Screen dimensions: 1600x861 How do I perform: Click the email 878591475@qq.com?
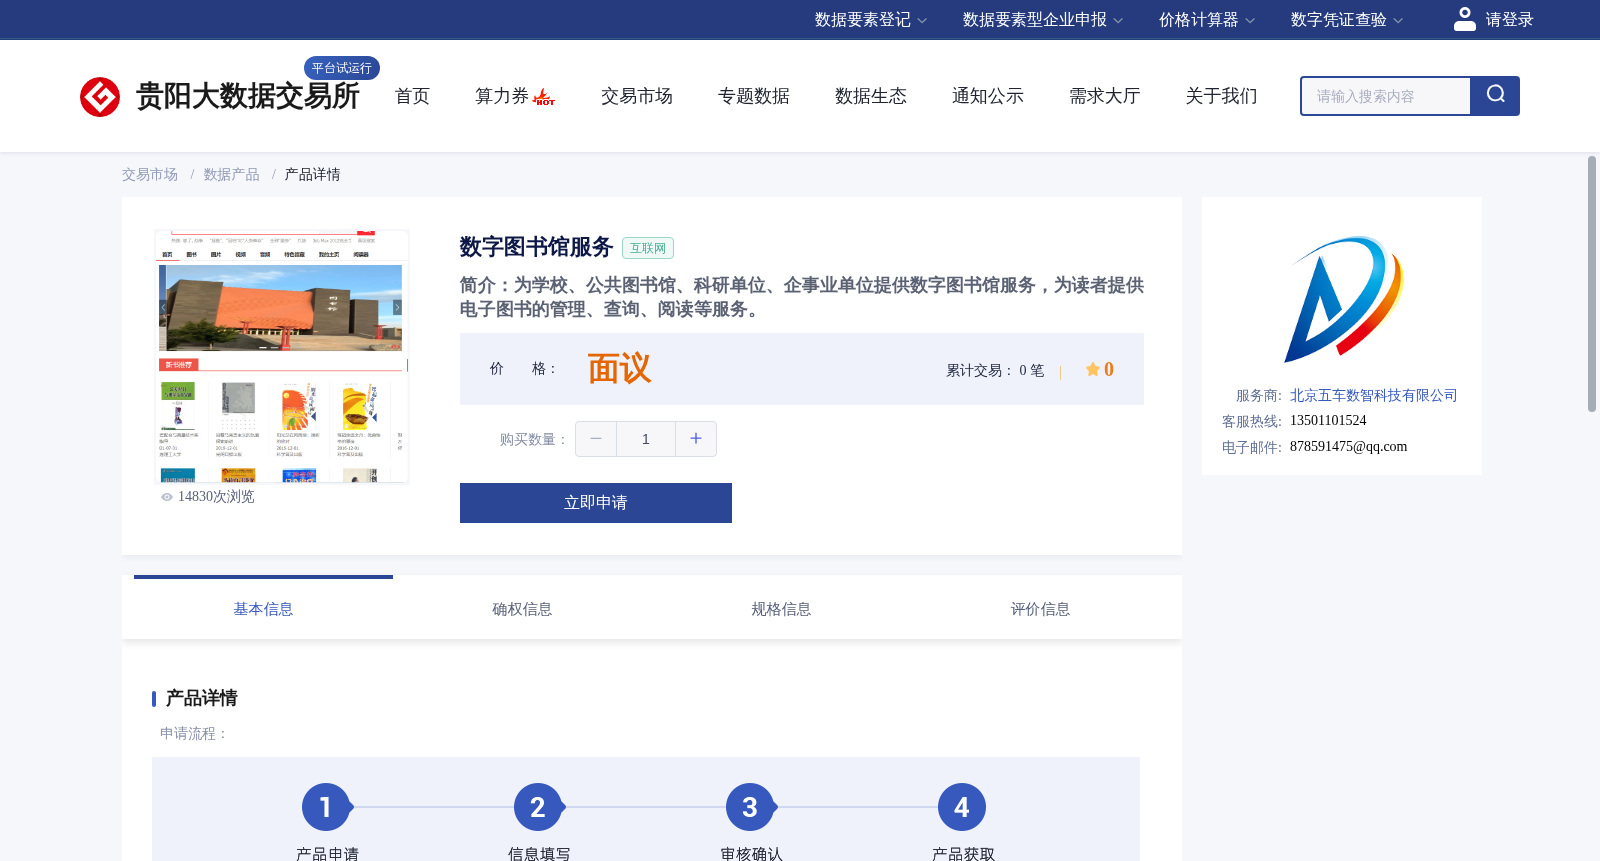(1348, 447)
